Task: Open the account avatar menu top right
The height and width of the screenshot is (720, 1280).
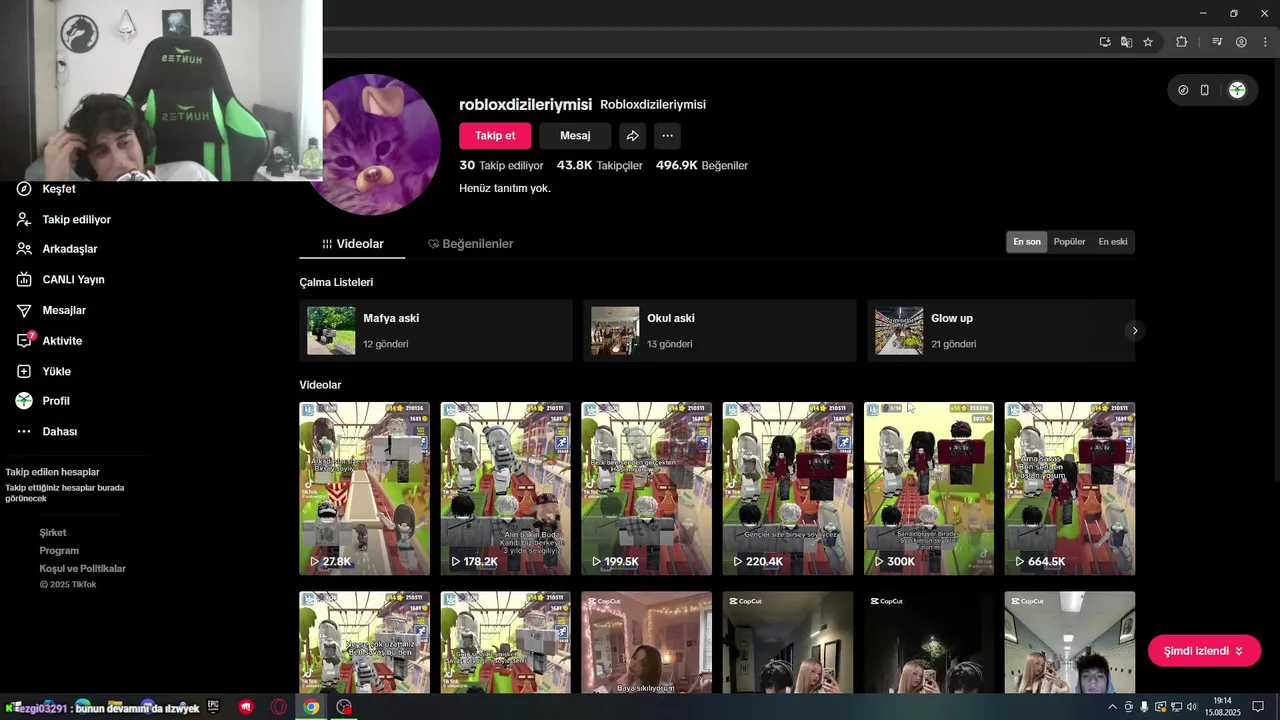Action: pyautogui.click(x=1237, y=90)
